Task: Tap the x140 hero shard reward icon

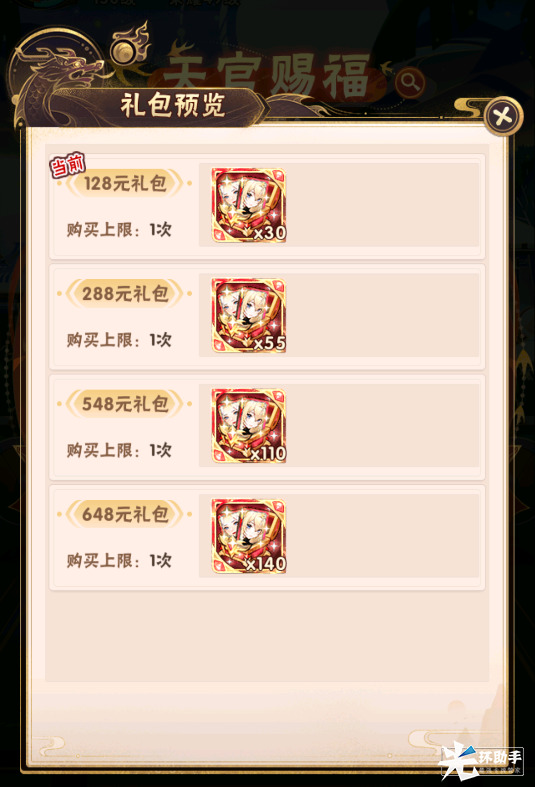Action: coord(249,536)
